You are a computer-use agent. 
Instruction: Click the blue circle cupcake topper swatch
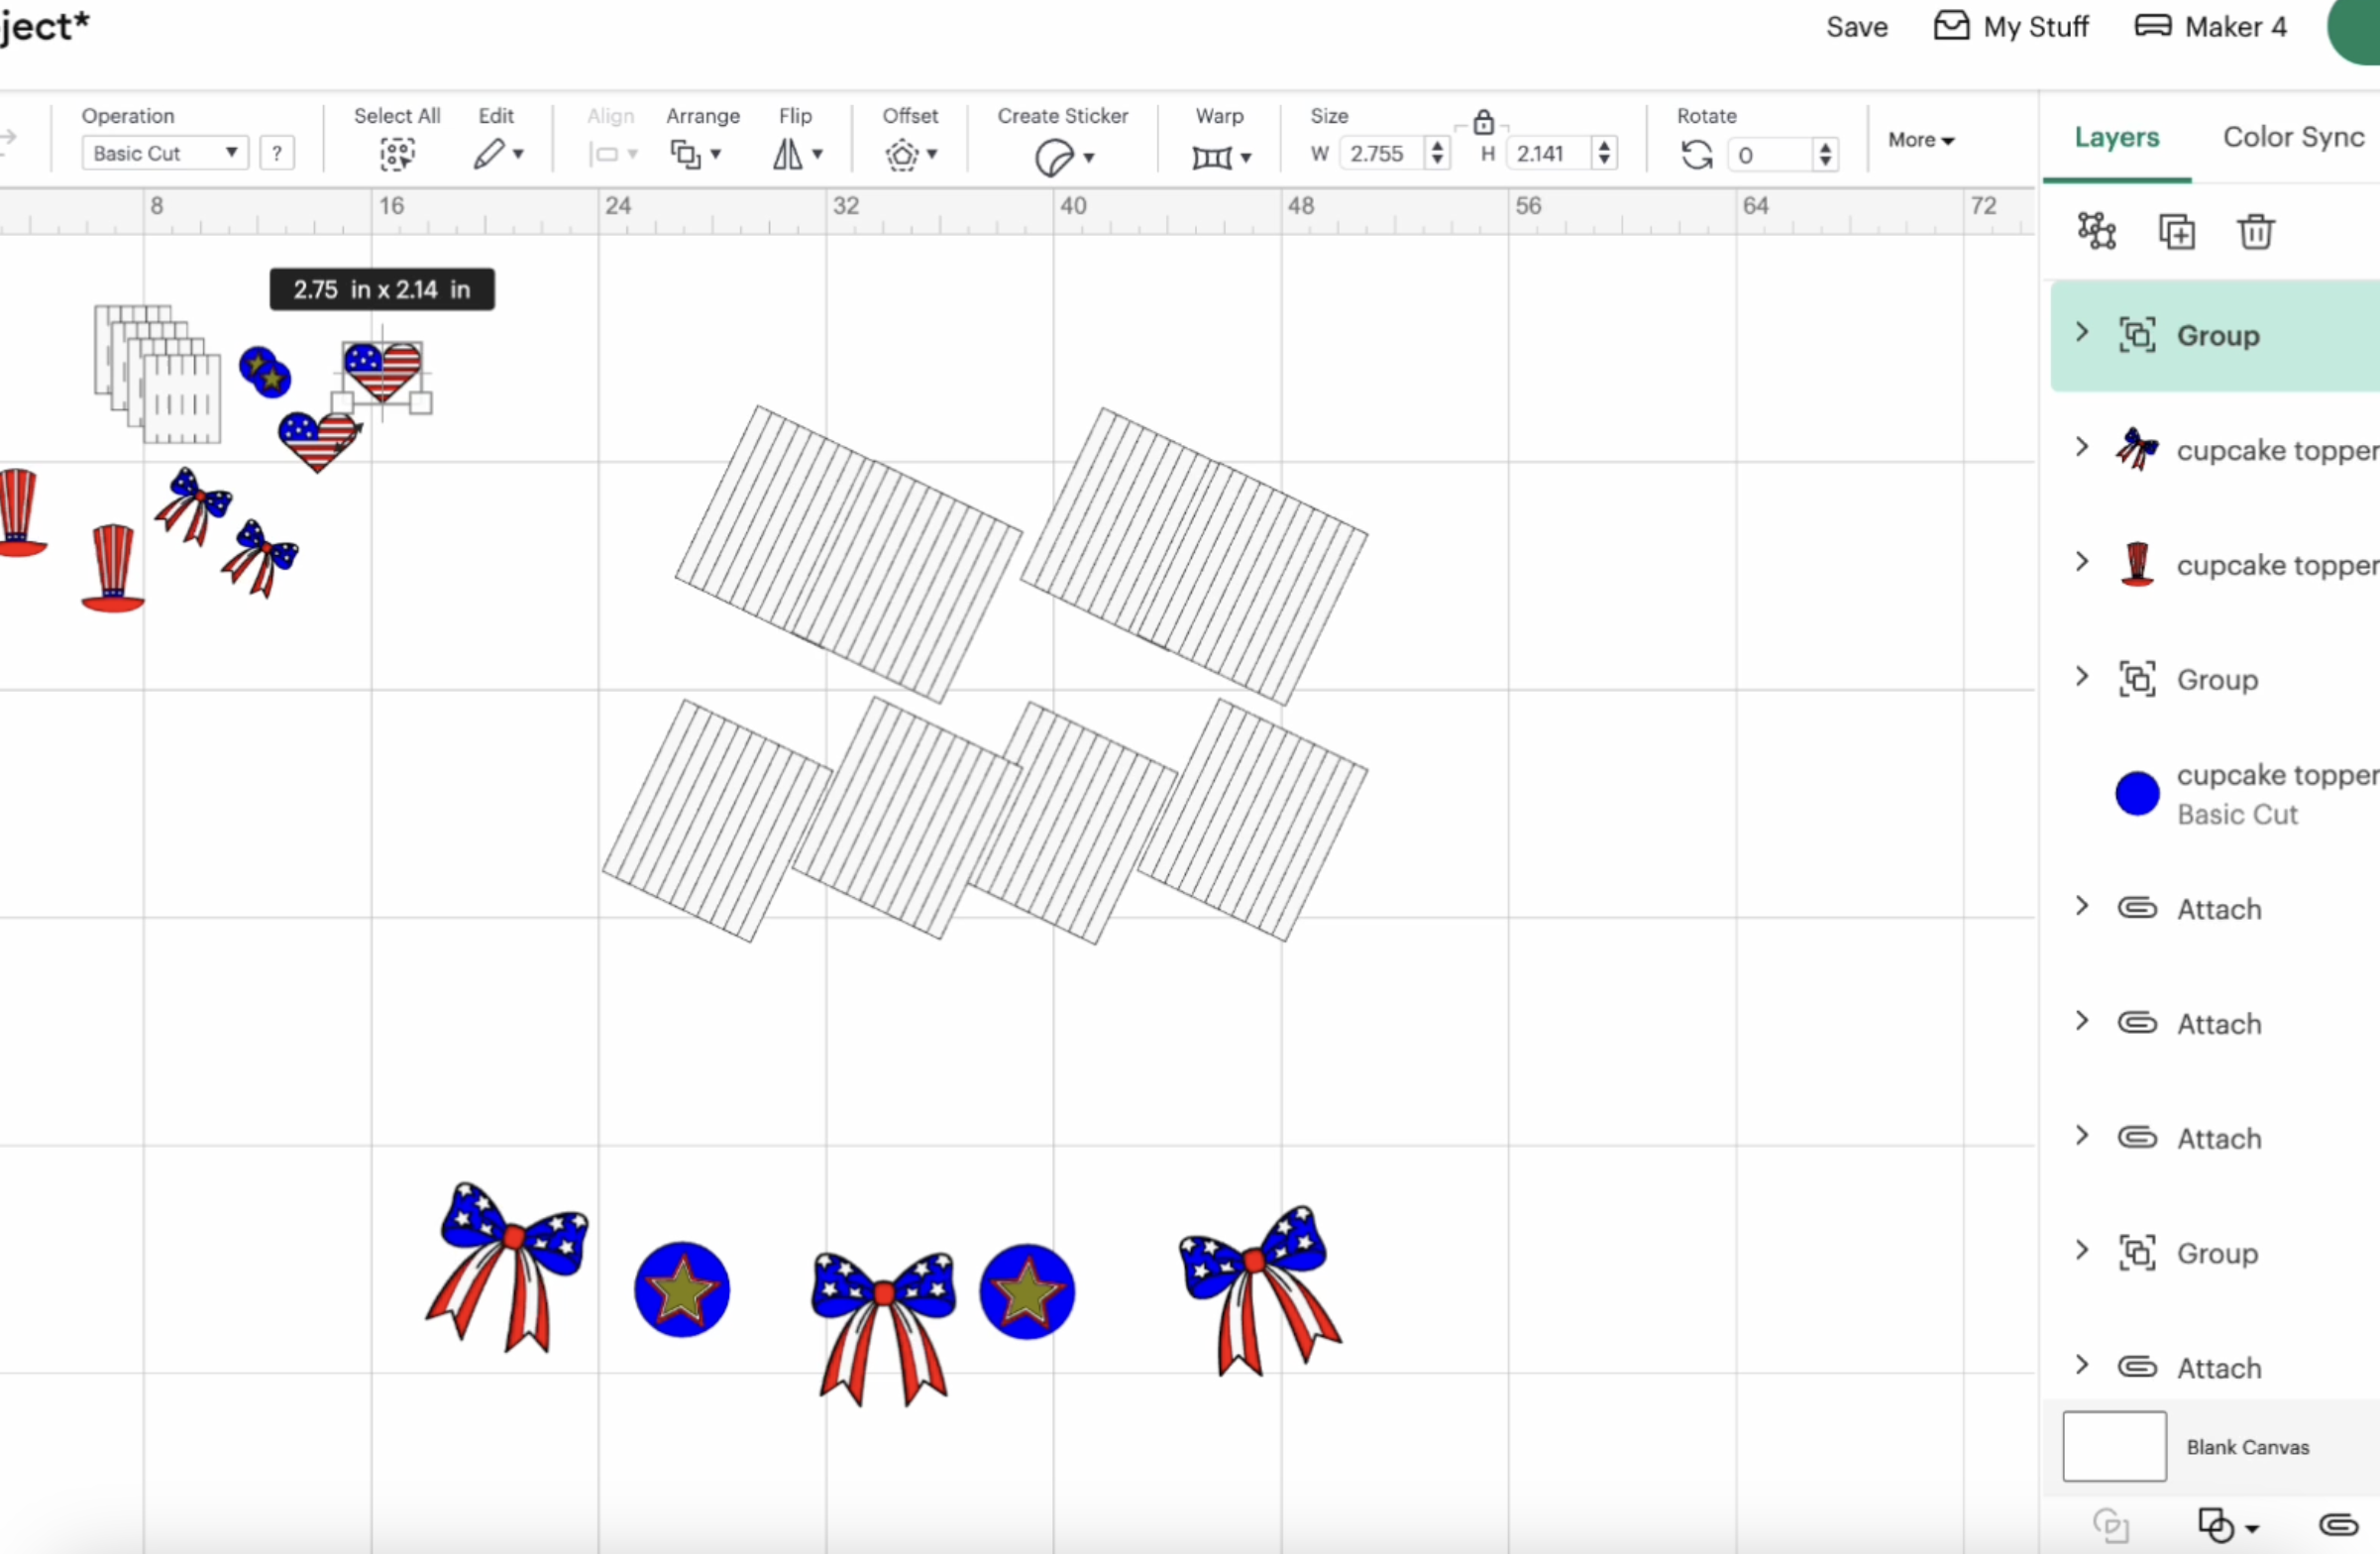tap(2137, 794)
